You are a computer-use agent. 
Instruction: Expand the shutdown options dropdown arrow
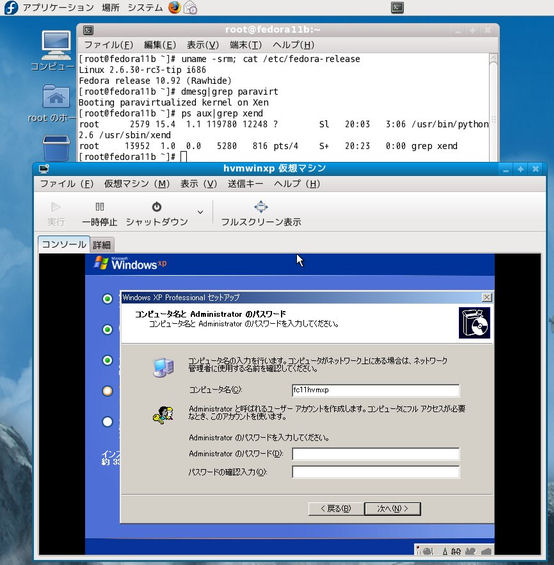(x=200, y=212)
